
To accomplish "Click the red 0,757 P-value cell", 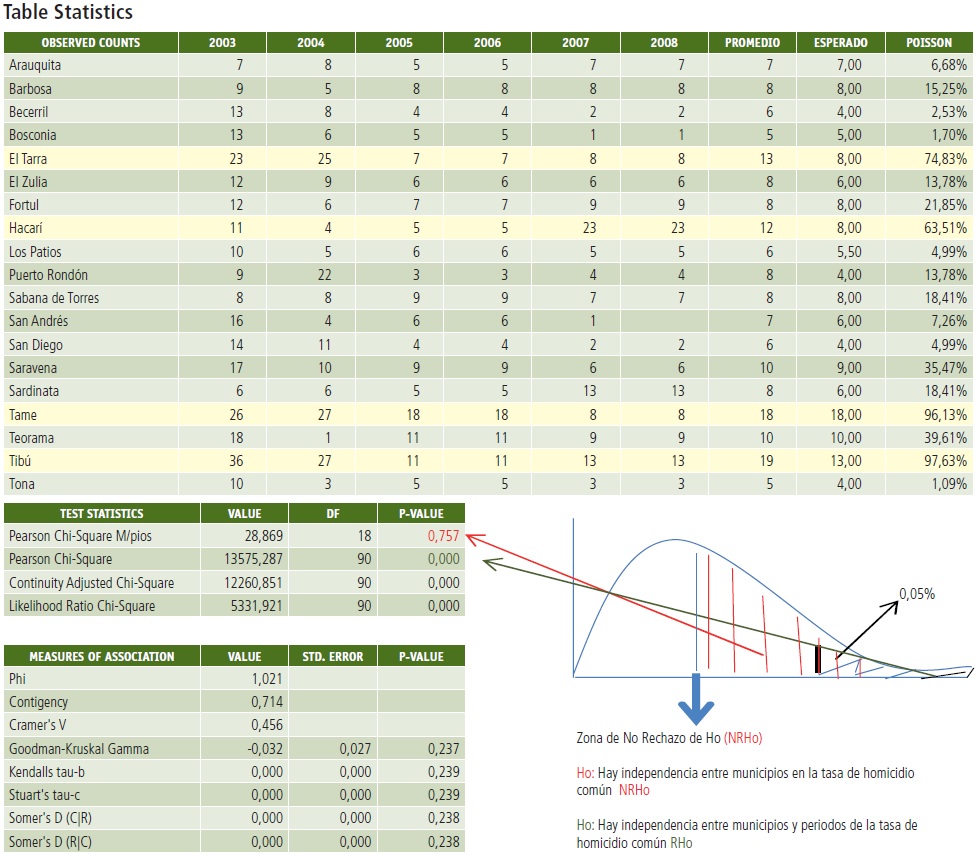I will click(443, 536).
